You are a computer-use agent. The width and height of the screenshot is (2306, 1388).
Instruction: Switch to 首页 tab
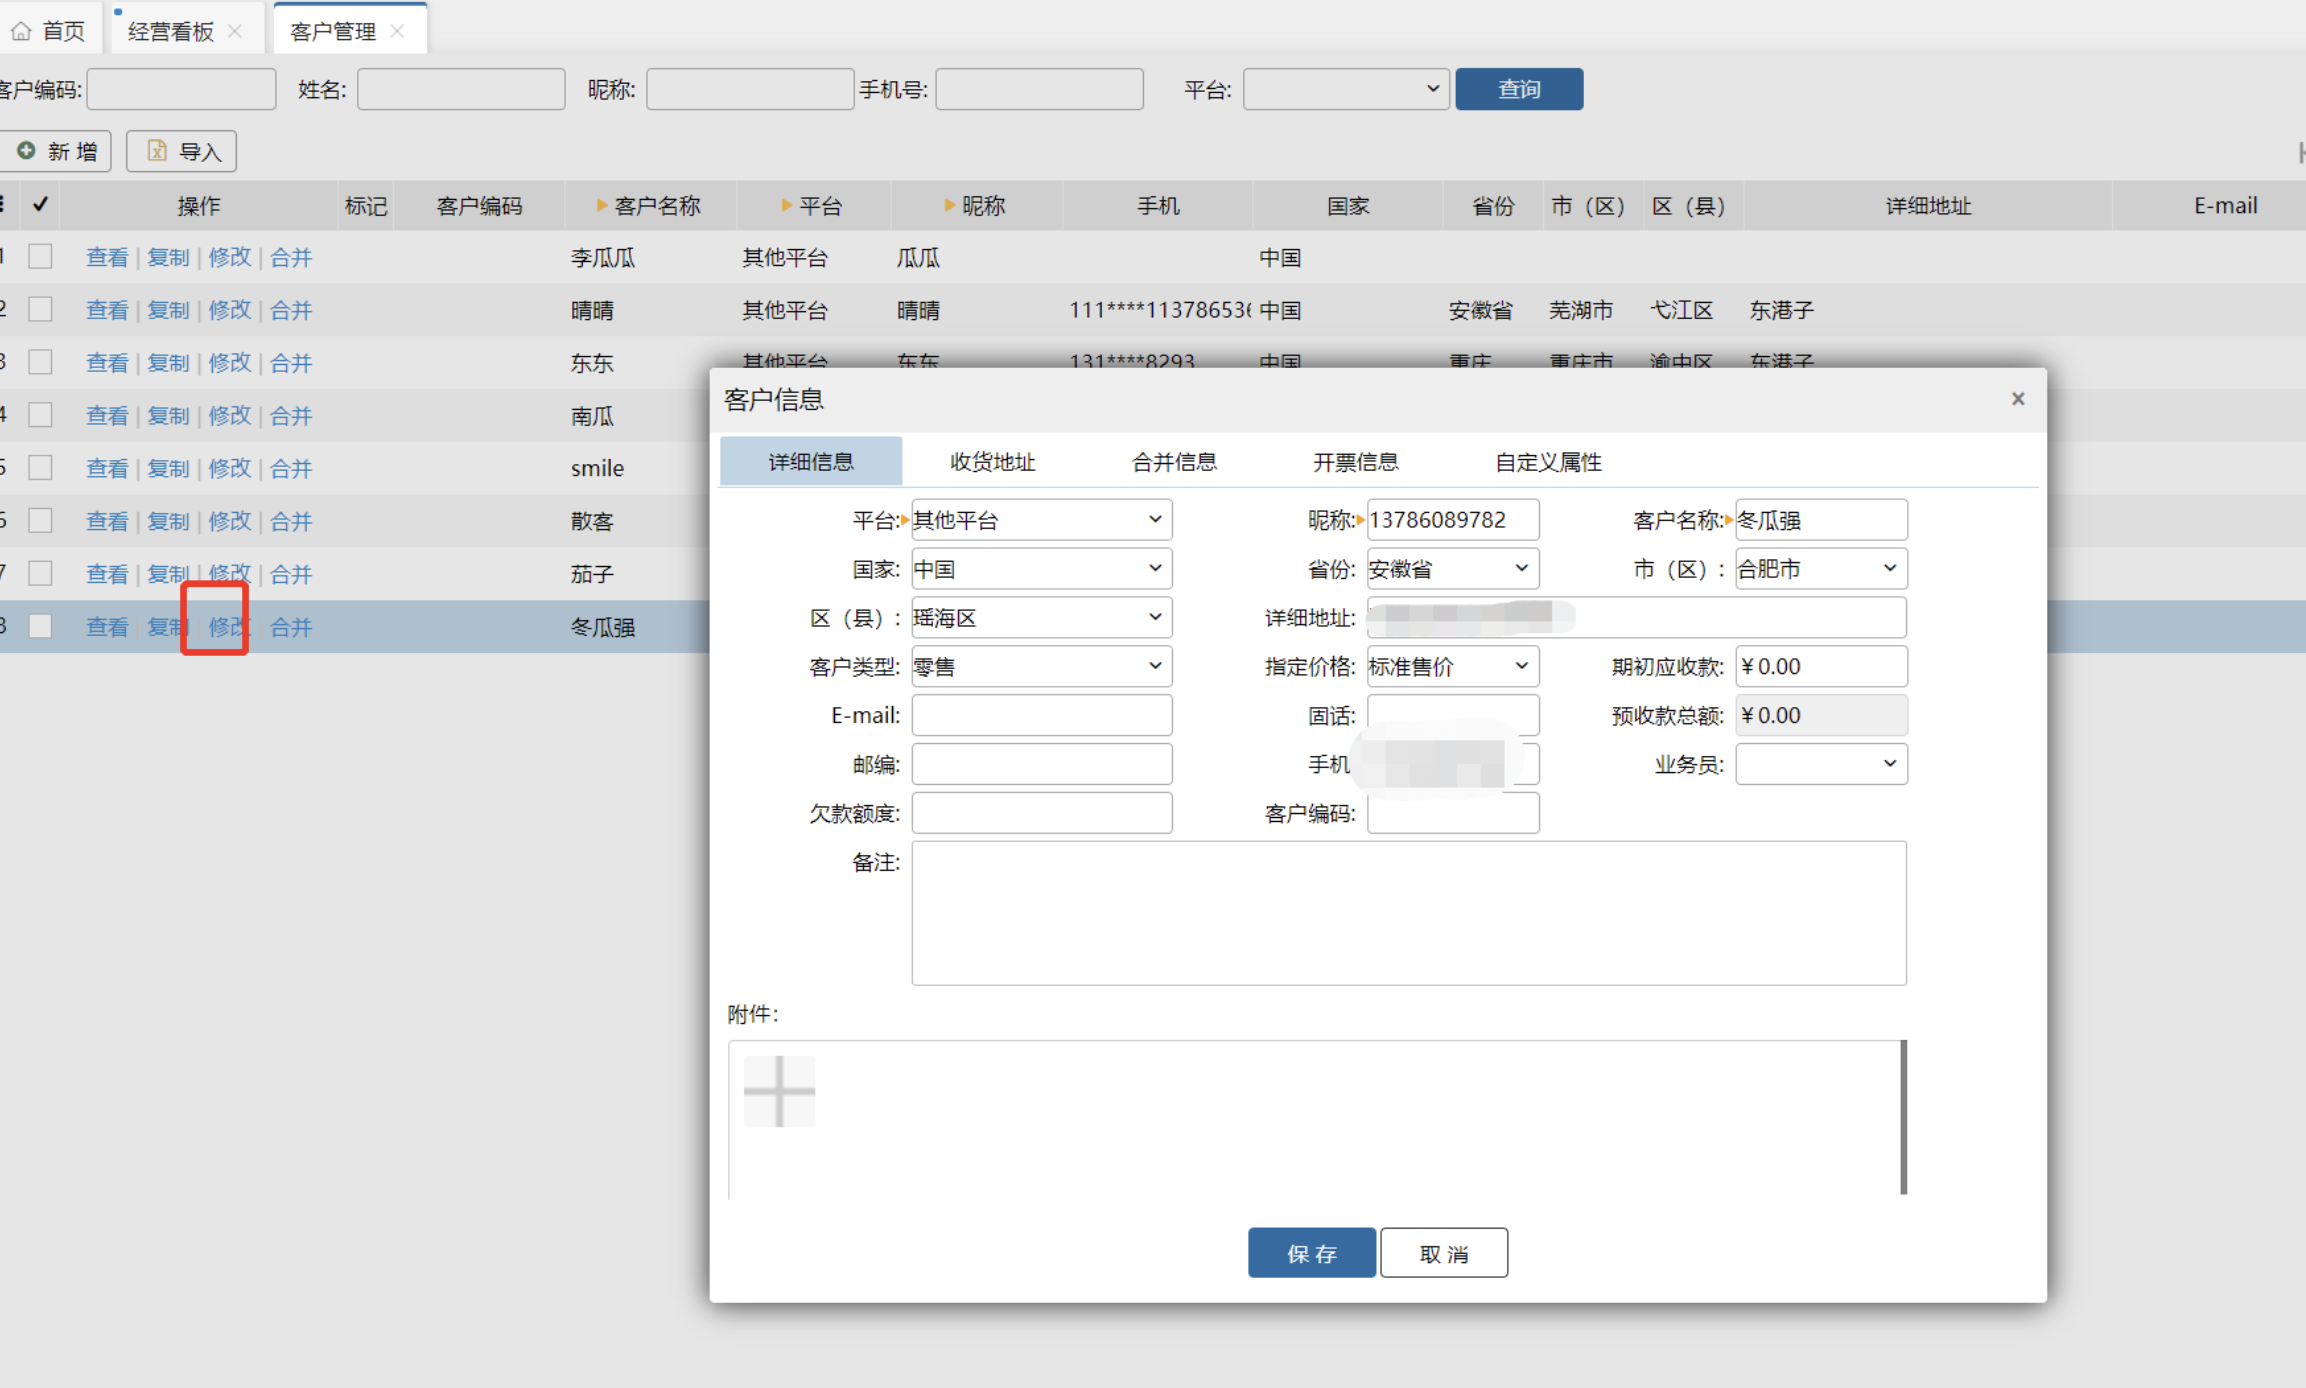click(x=50, y=31)
